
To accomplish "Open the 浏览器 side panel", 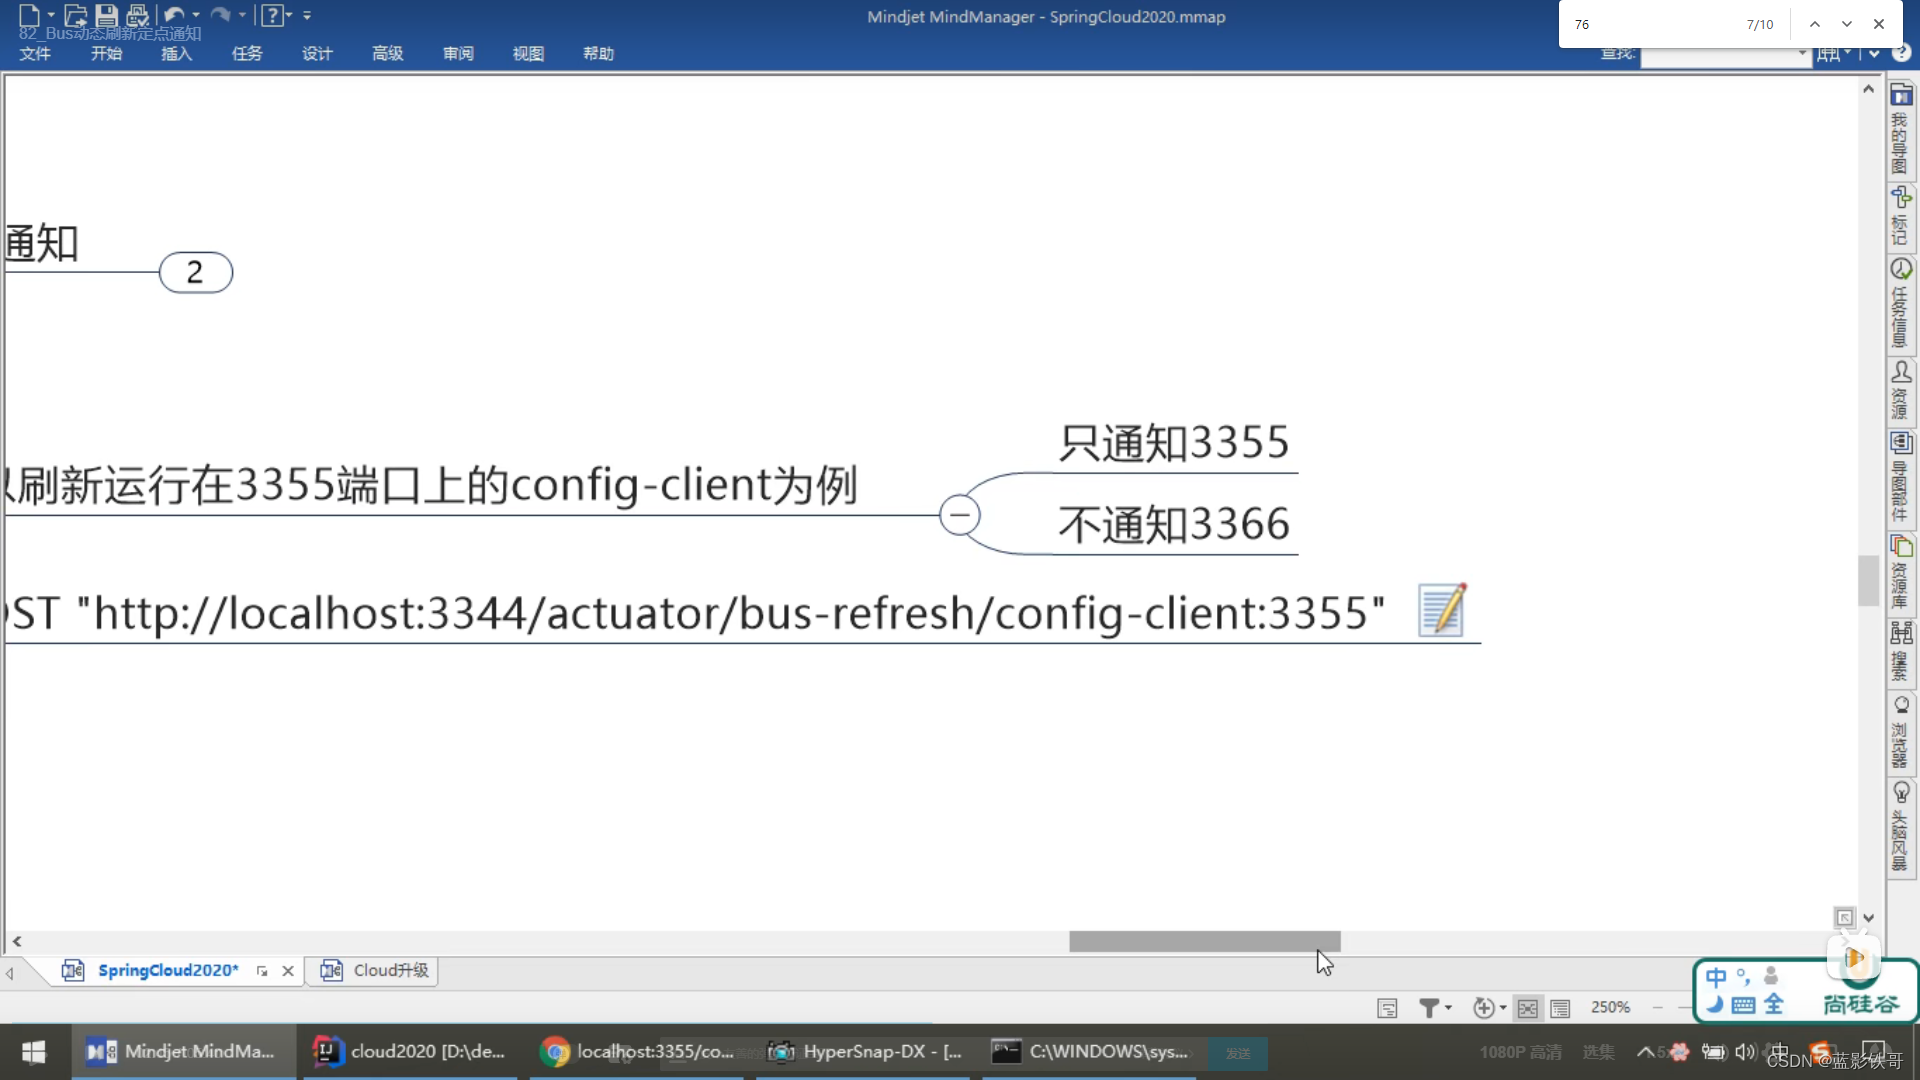I will [x=1900, y=732].
